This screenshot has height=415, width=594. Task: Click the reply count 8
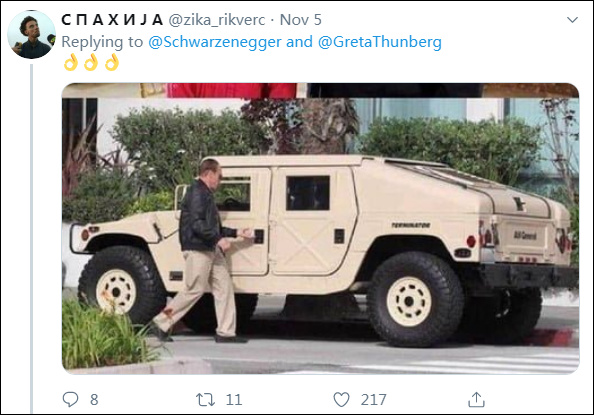click(x=94, y=400)
